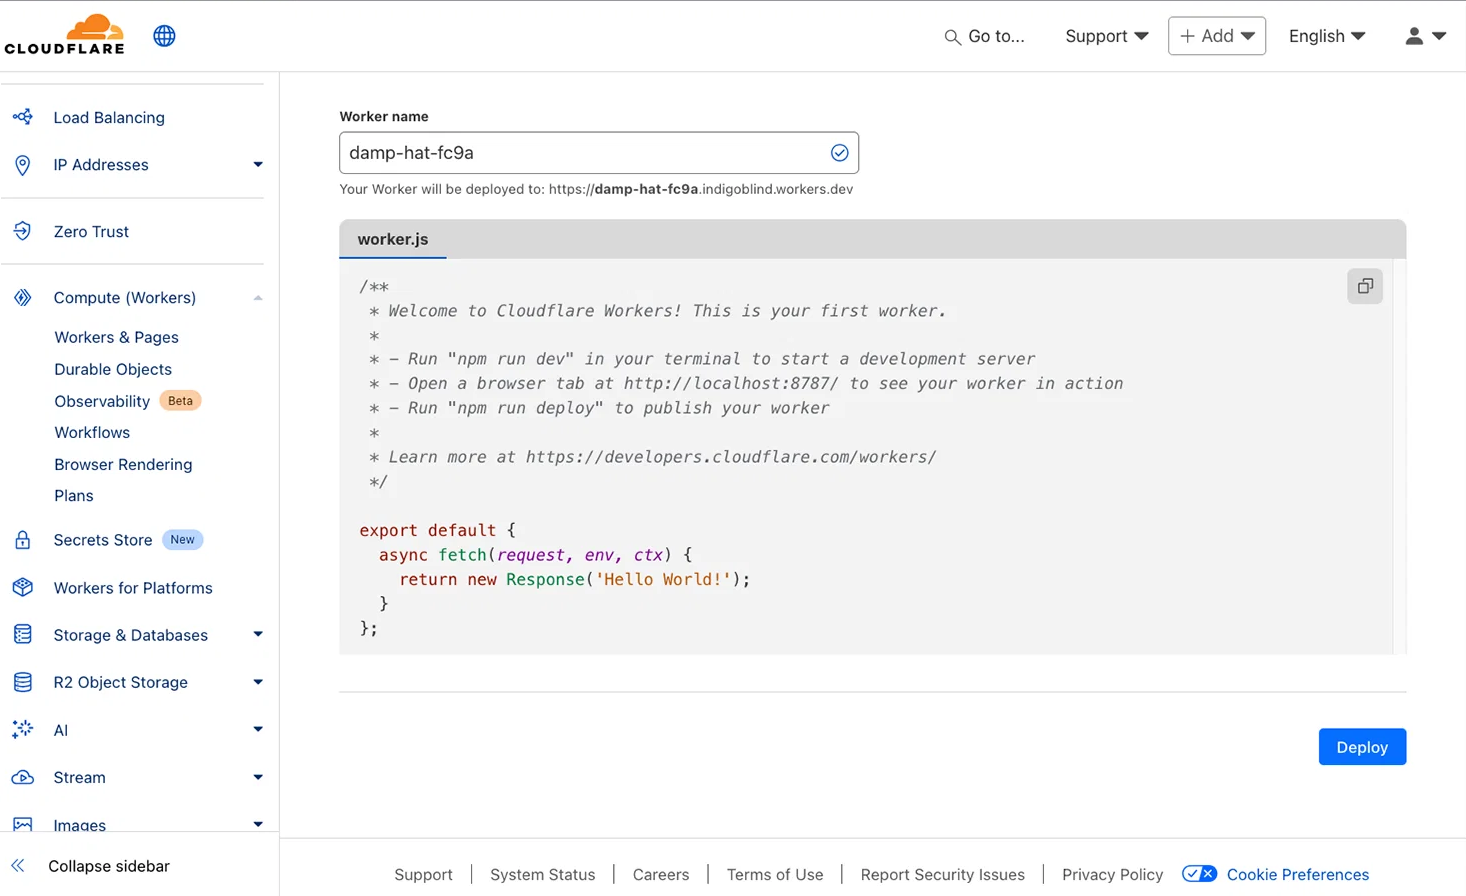Expand the Images section arrow
This screenshot has height=896, width=1466.
pyautogui.click(x=258, y=825)
